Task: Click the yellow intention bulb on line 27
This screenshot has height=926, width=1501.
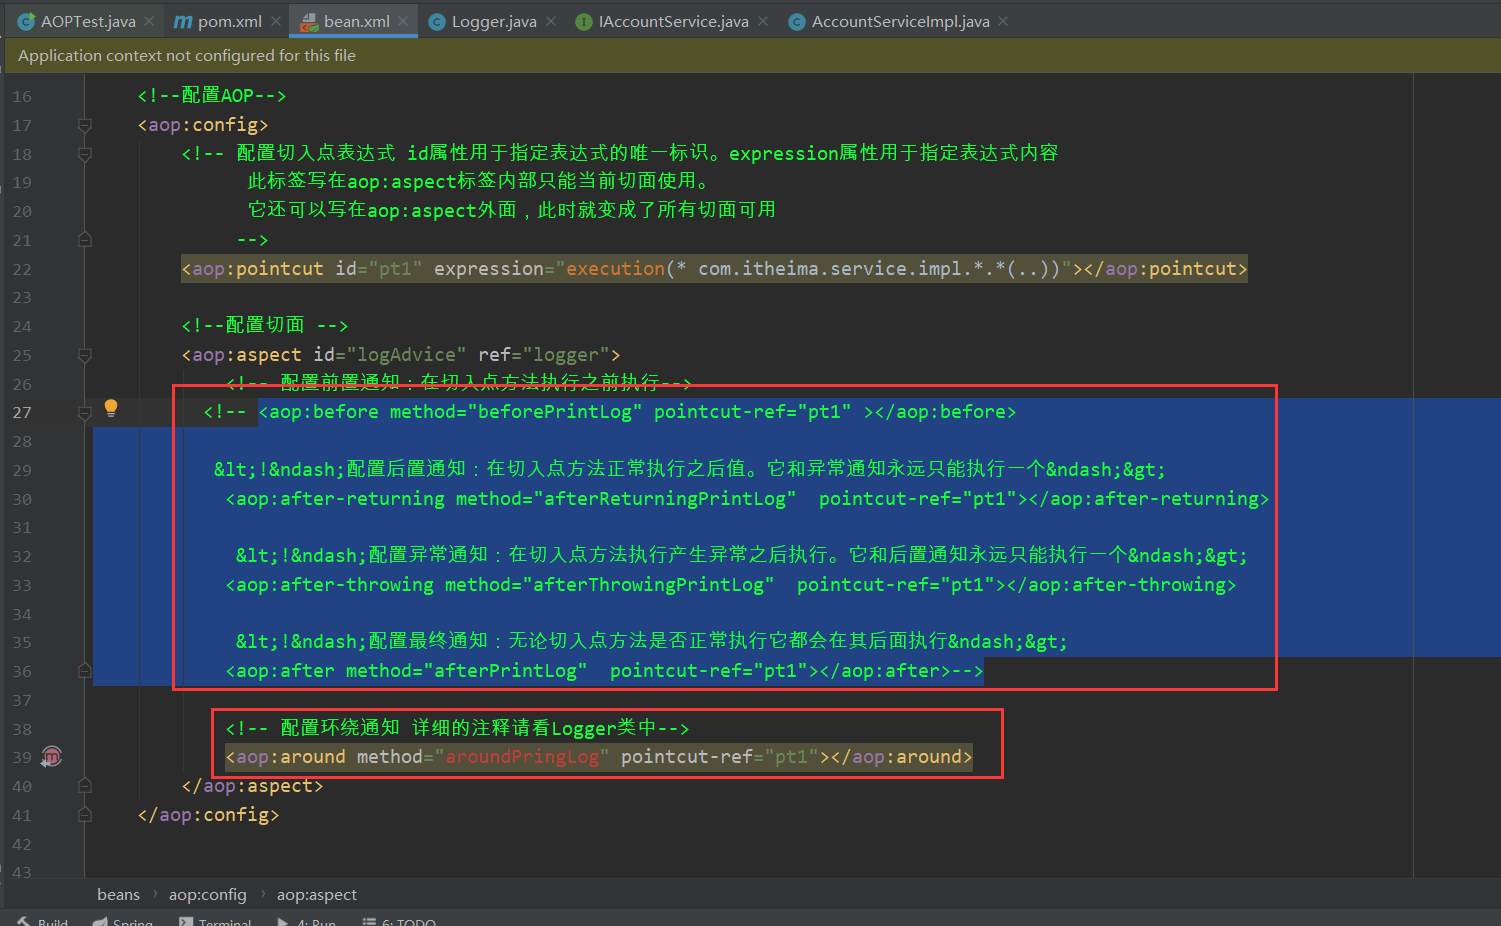Action: (111, 408)
